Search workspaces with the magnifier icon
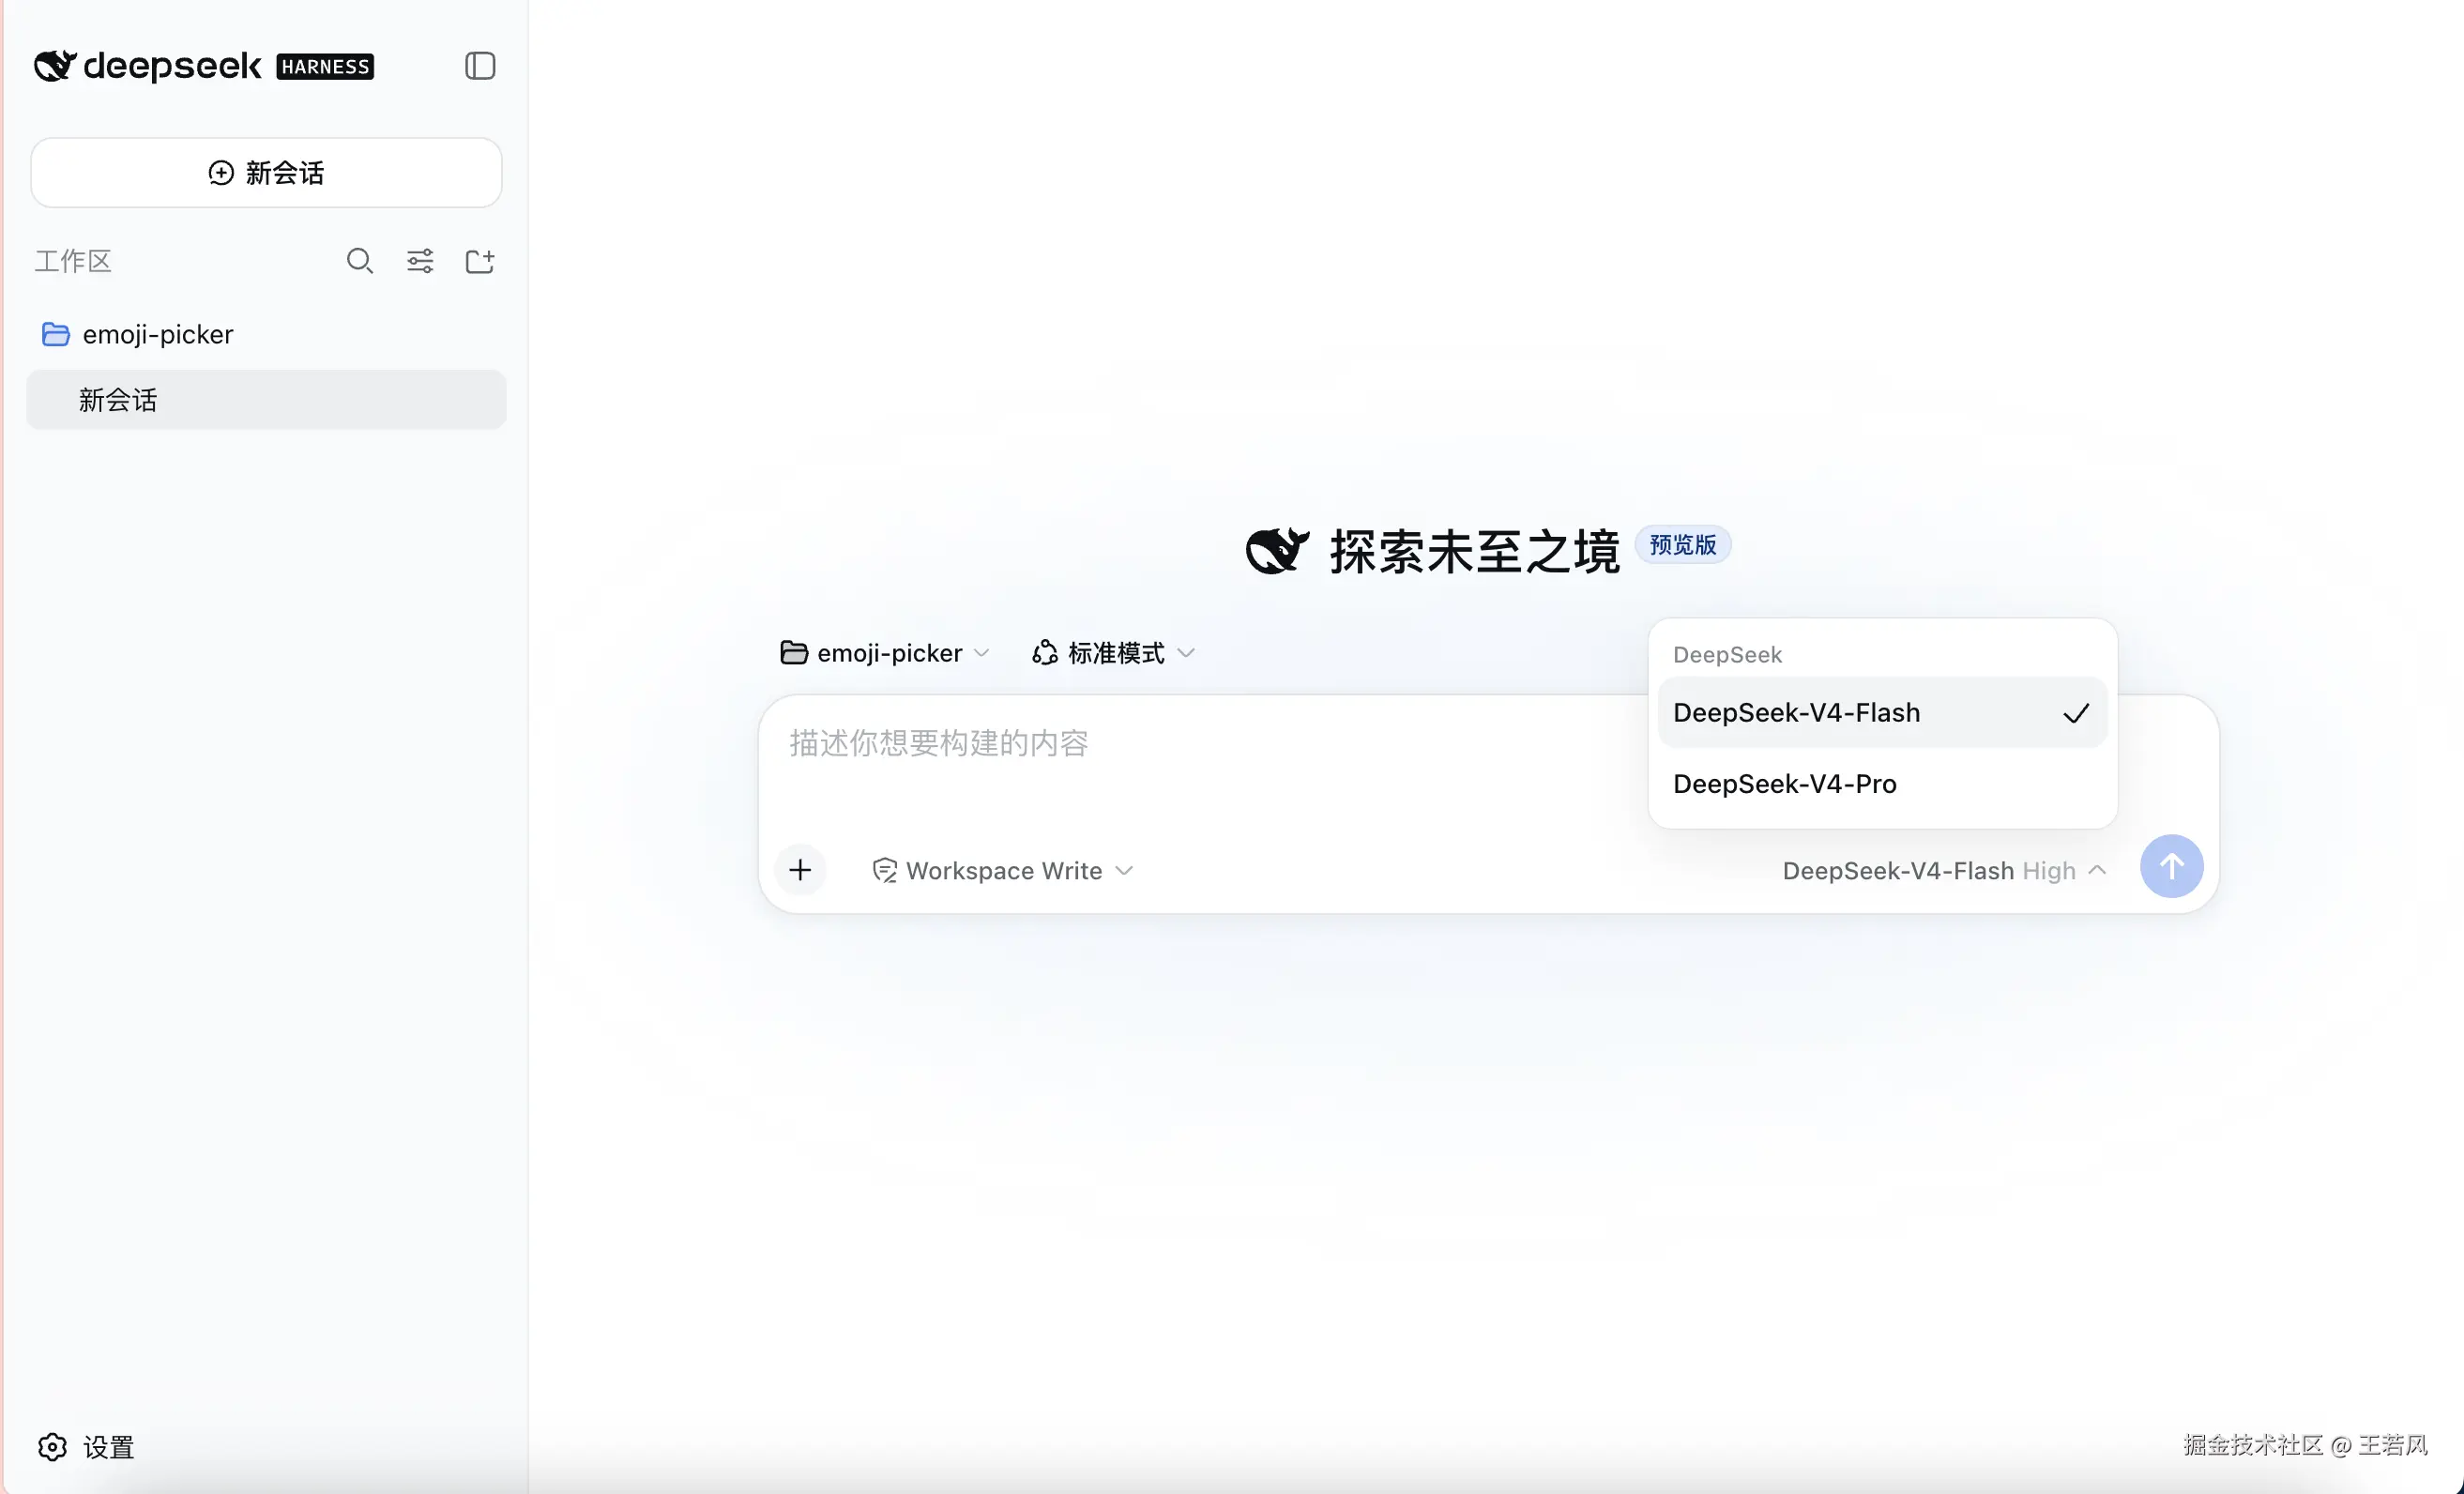Viewport: 2464px width, 1494px height. pyautogui.click(x=360, y=261)
